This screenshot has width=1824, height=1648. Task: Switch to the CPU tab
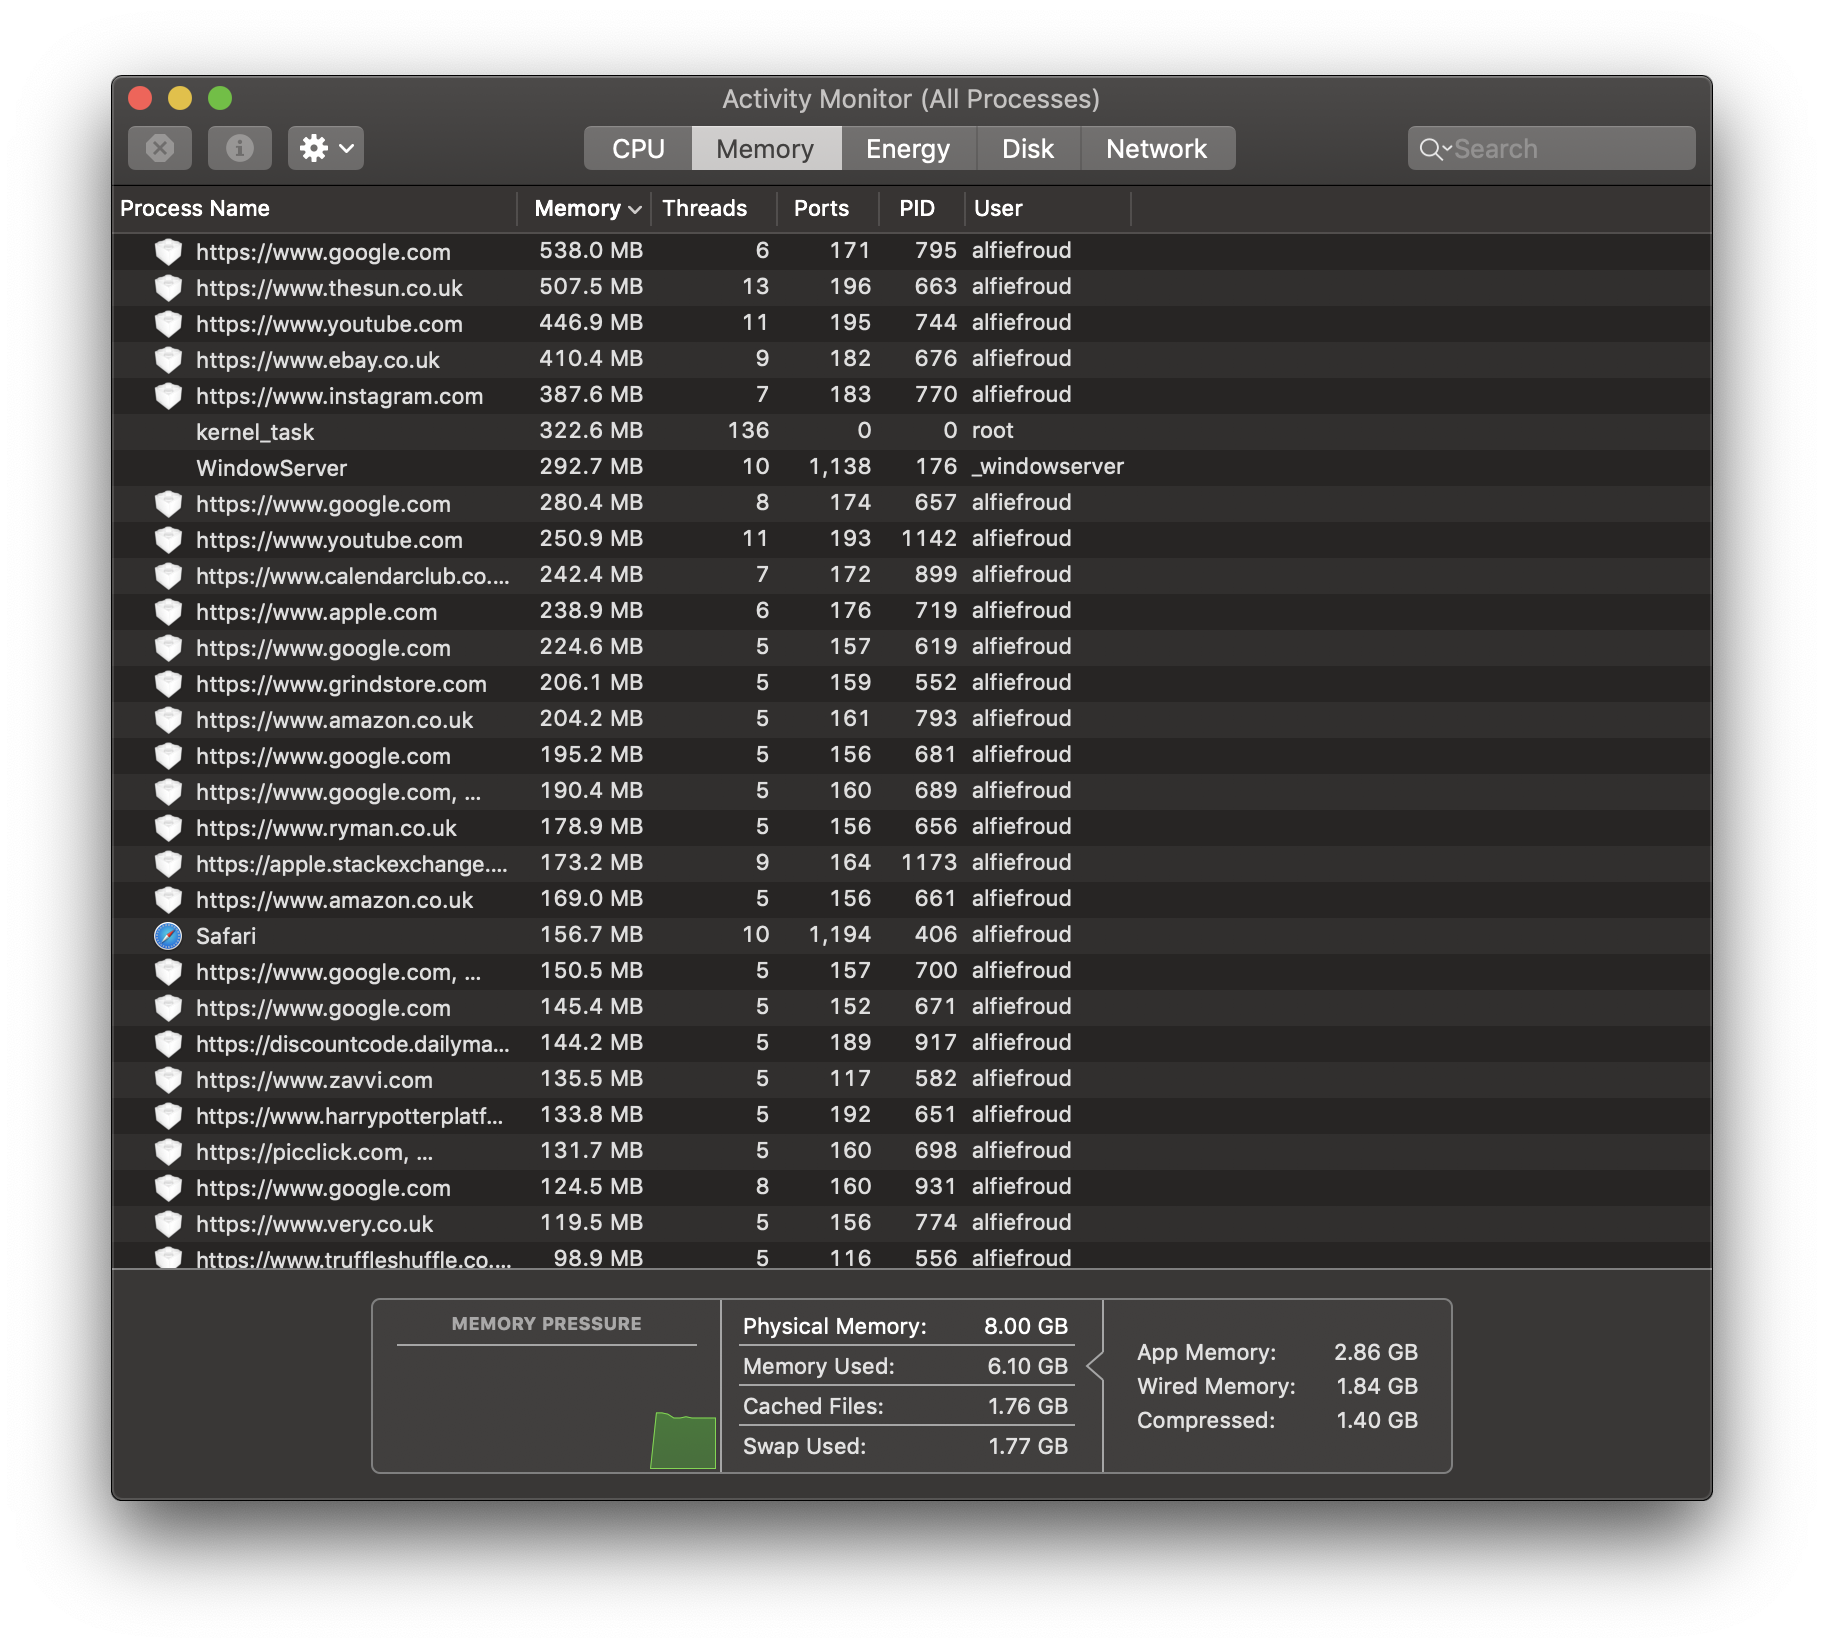(638, 148)
